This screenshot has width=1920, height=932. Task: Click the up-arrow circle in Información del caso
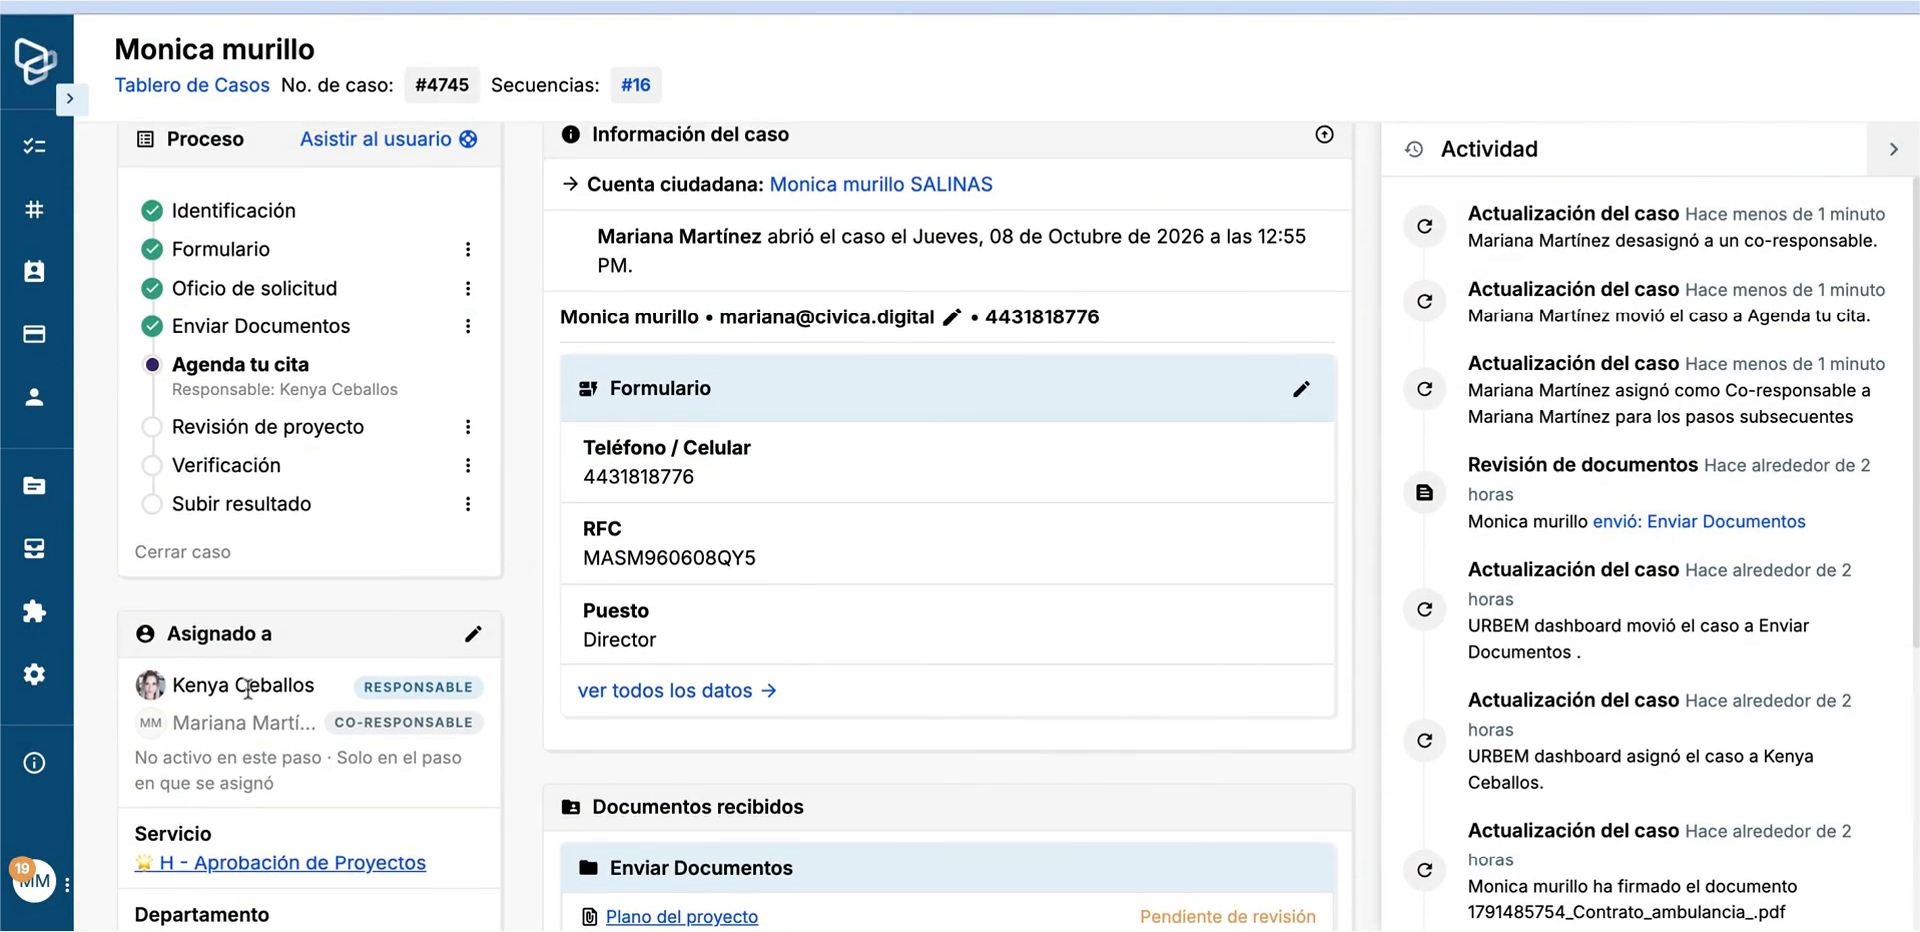coord(1324,134)
